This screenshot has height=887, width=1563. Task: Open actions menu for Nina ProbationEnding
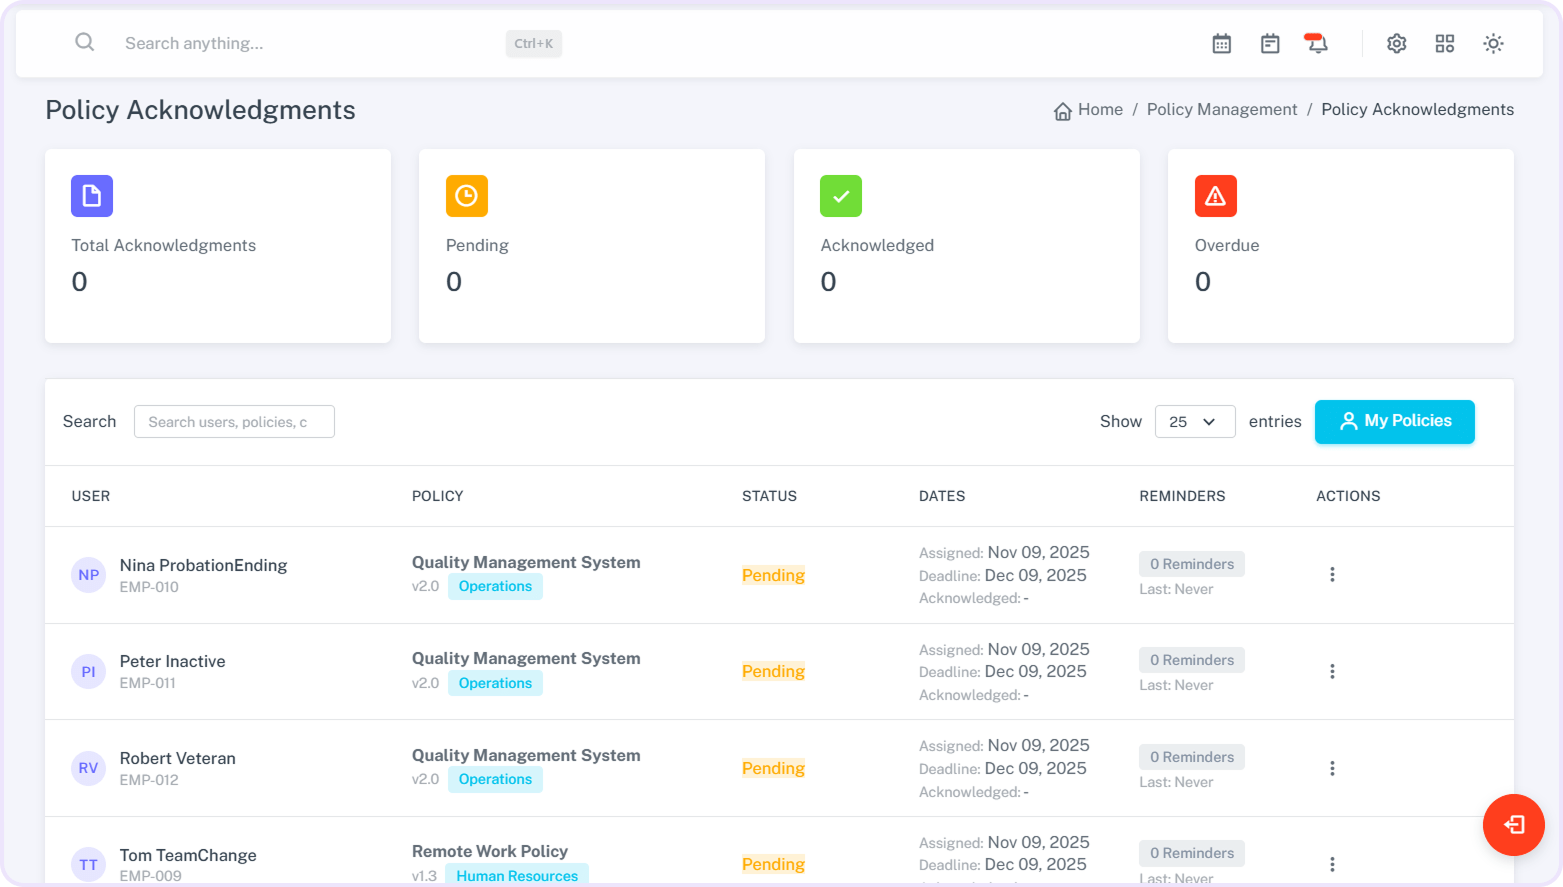coord(1331,575)
